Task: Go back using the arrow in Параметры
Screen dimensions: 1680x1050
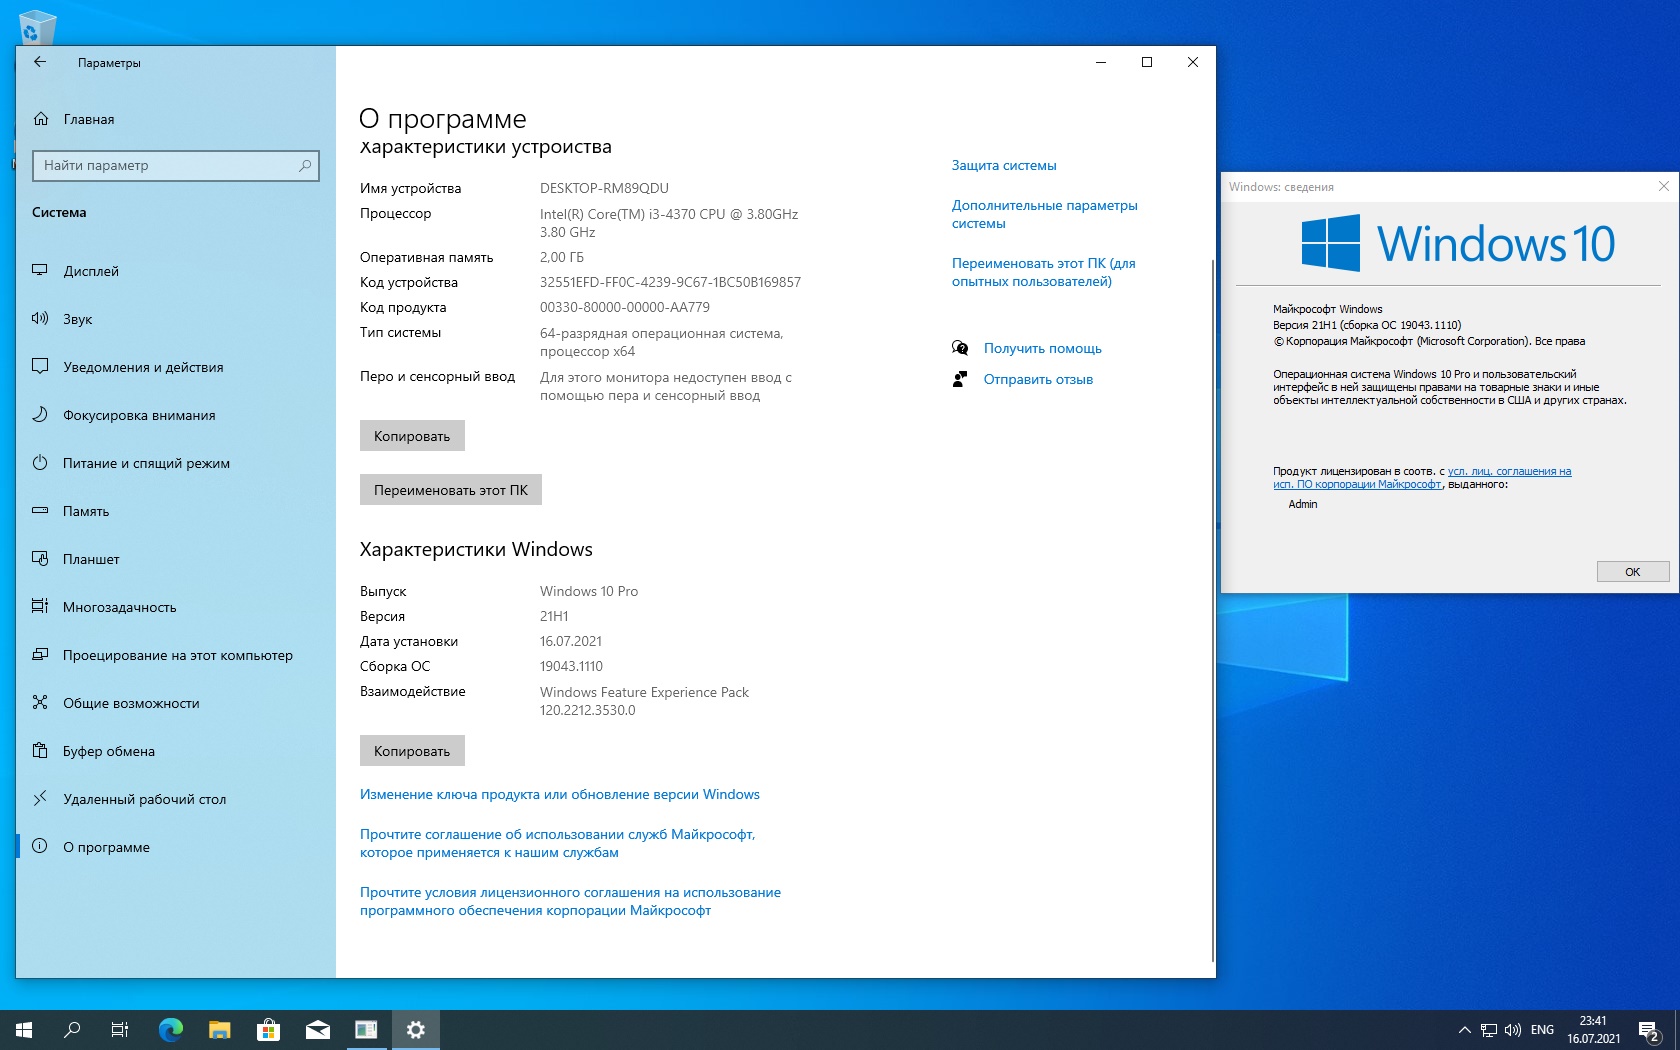Action: point(40,62)
